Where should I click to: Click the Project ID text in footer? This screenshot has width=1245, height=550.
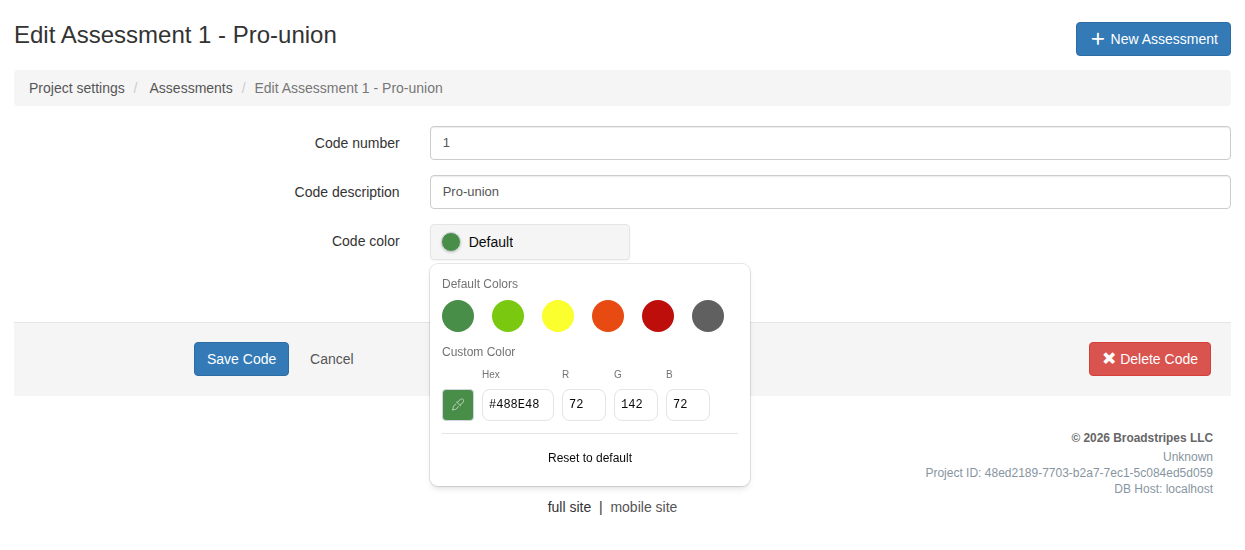[1069, 473]
